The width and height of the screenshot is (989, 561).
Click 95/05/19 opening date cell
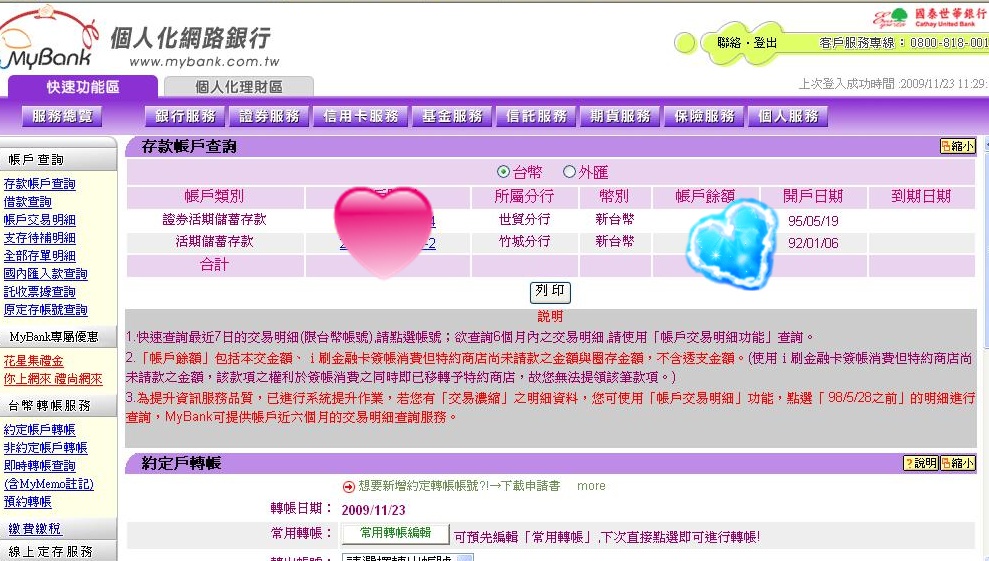[813, 221]
